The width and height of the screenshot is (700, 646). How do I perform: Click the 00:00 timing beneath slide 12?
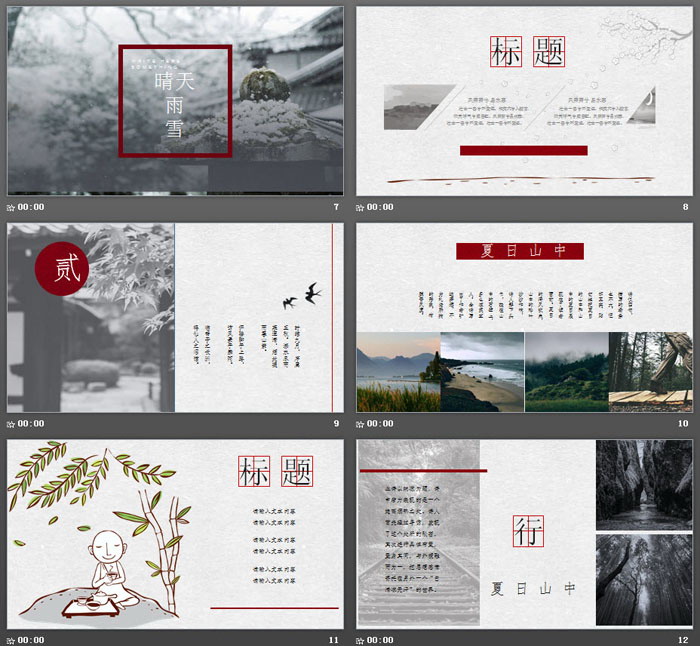[381, 640]
